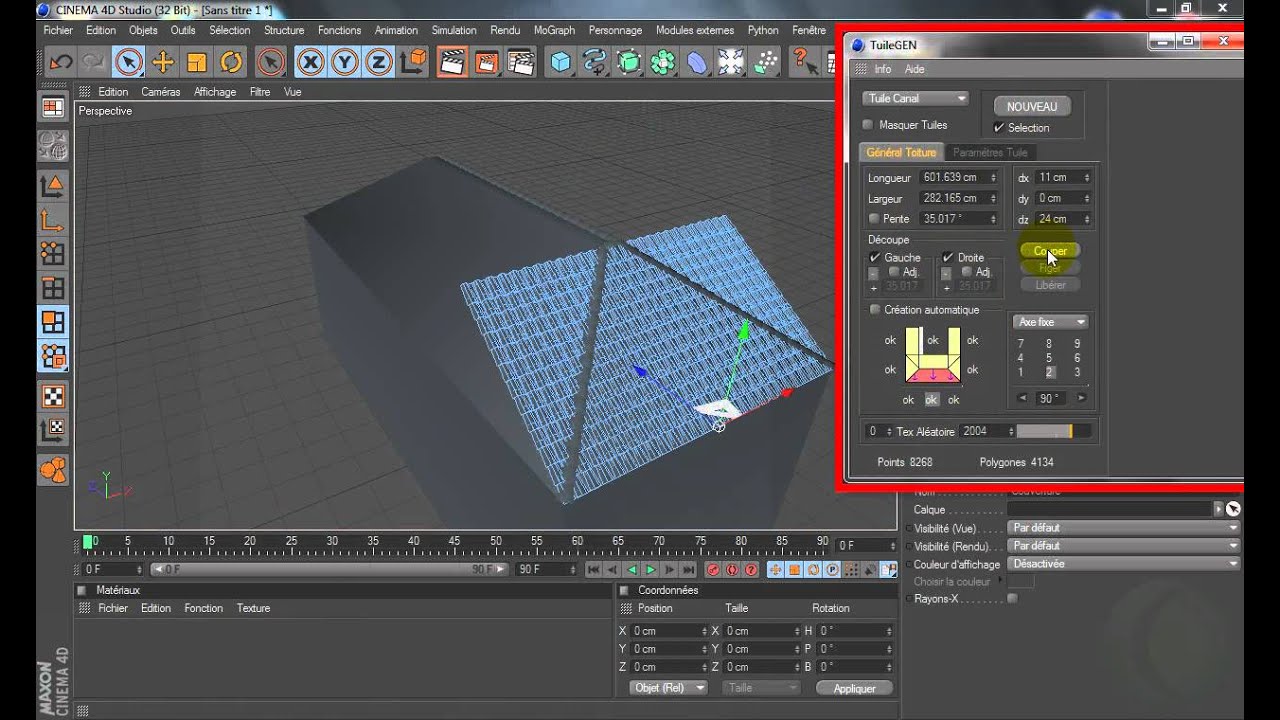This screenshot has width=1280, height=720.
Task: Open the spline tools icon
Action: [x=595, y=62]
